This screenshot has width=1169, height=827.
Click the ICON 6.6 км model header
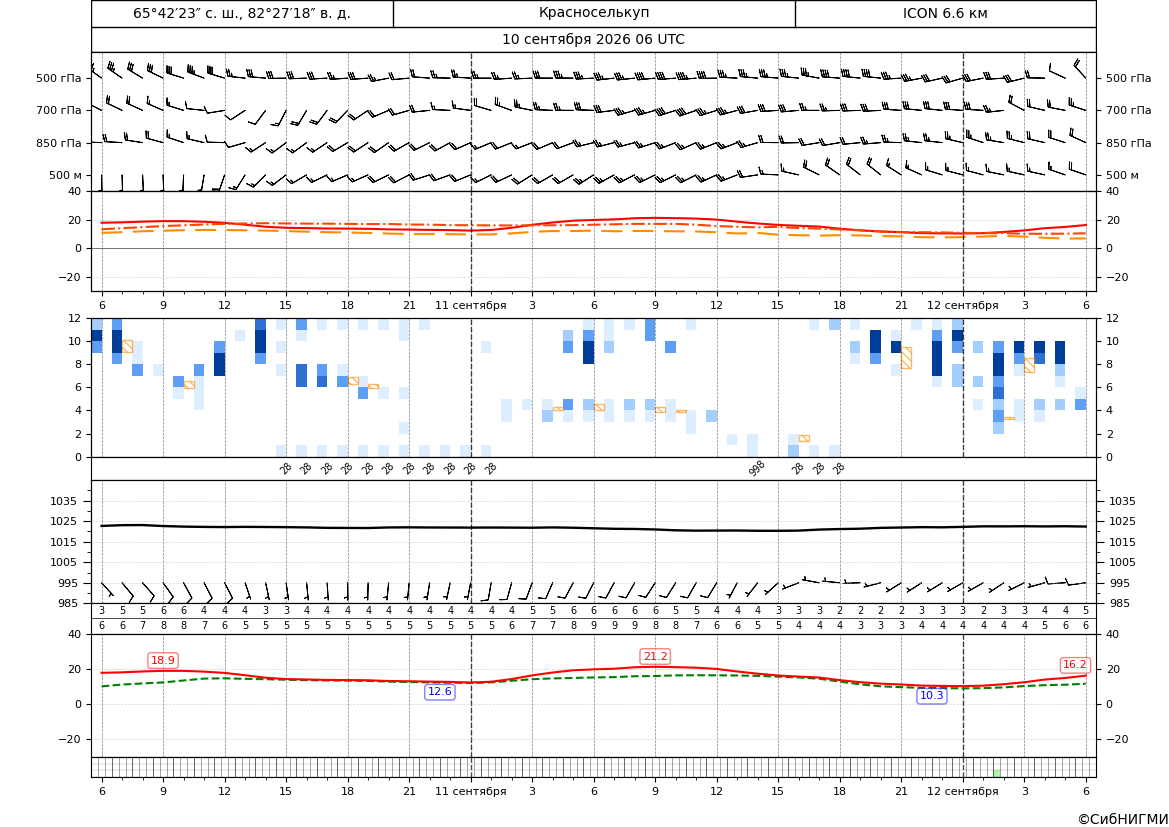tap(945, 13)
